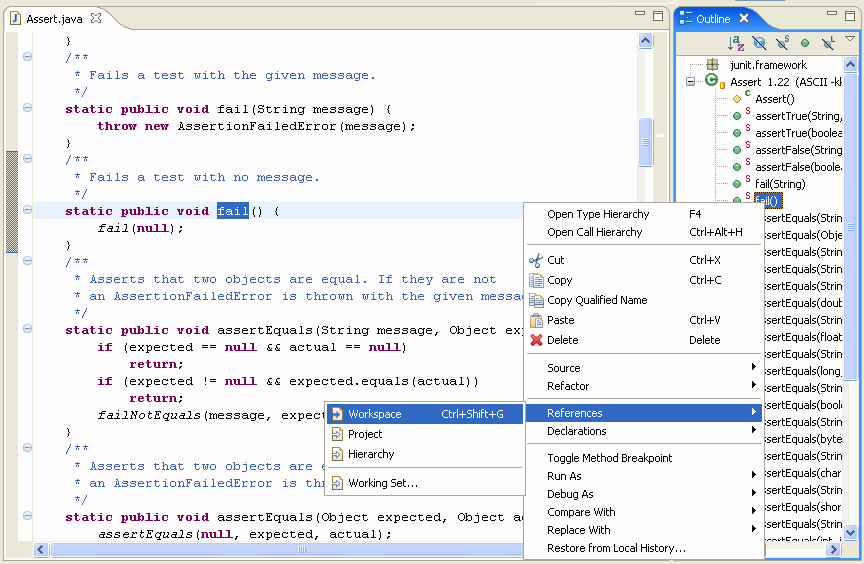The width and height of the screenshot is (864, 564).
Task: Click the Working Set search icon
Action: click(x=337, y=483)
